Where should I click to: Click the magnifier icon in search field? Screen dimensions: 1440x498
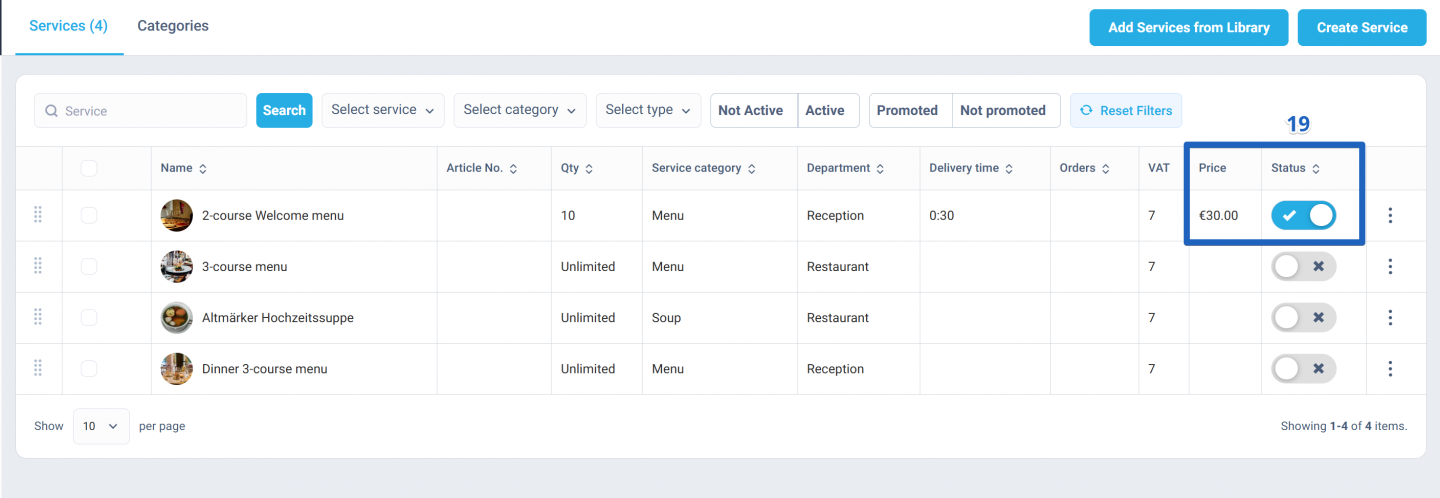52,111
